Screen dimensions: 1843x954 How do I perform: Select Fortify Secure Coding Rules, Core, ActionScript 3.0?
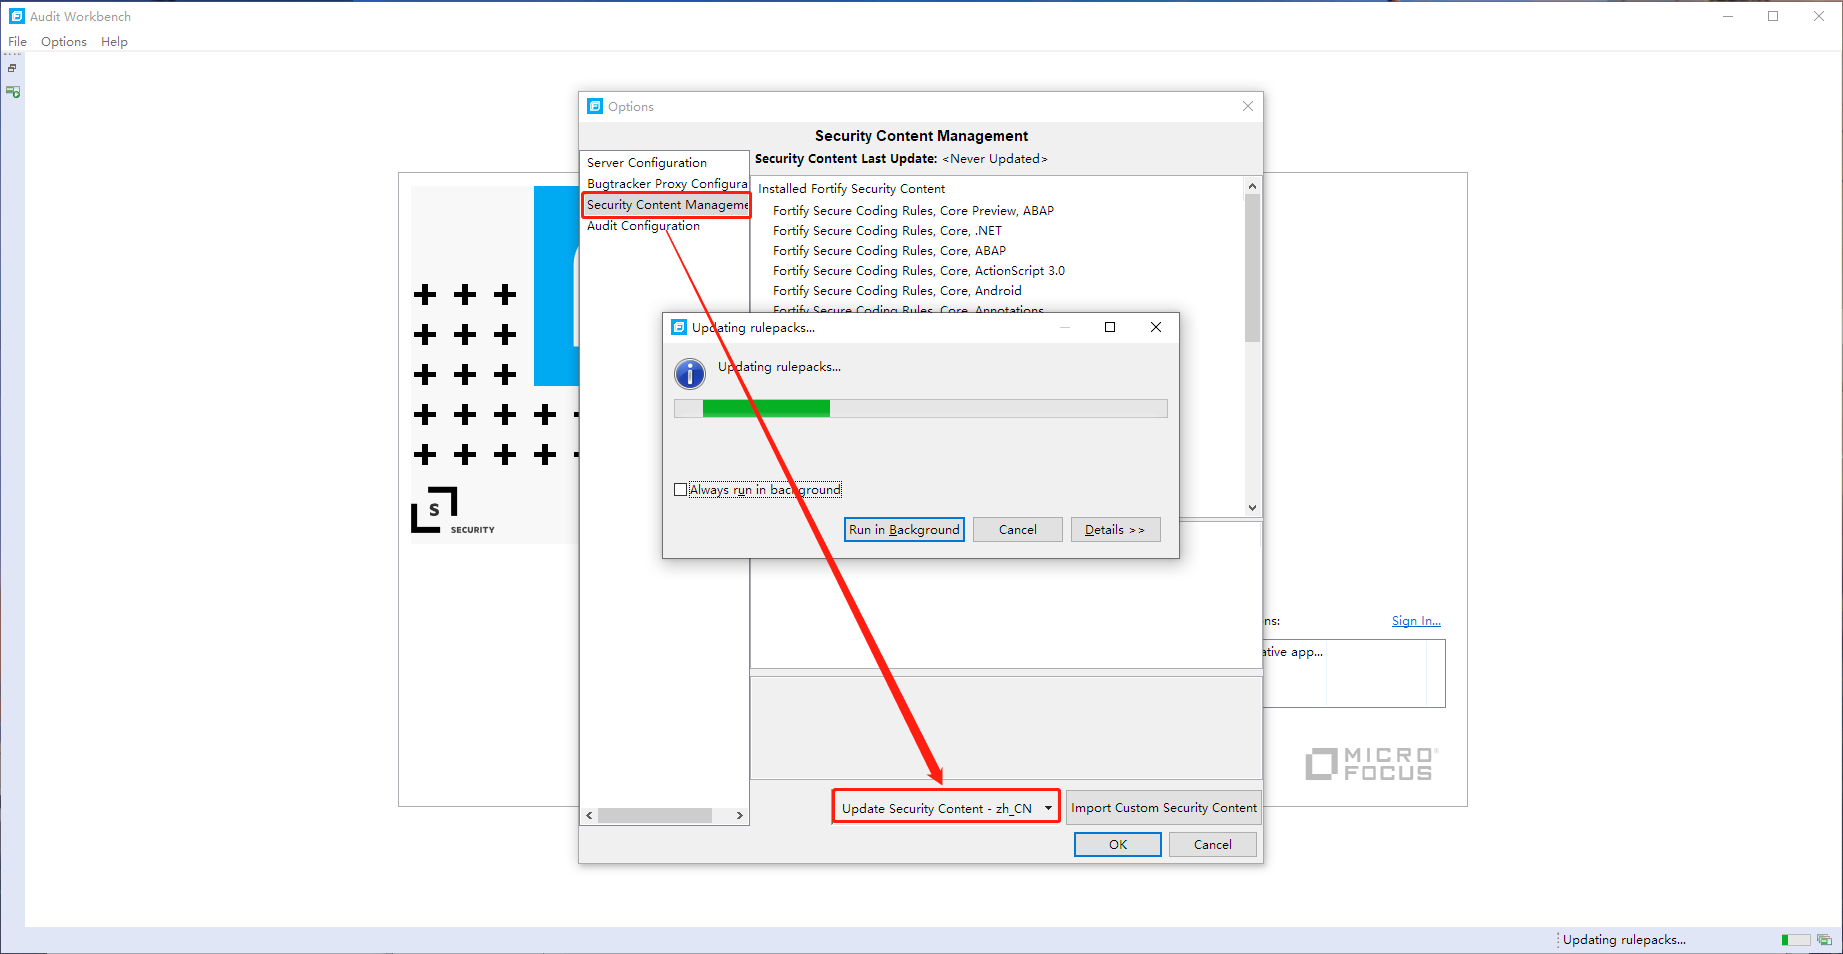(x=919, y=271)
